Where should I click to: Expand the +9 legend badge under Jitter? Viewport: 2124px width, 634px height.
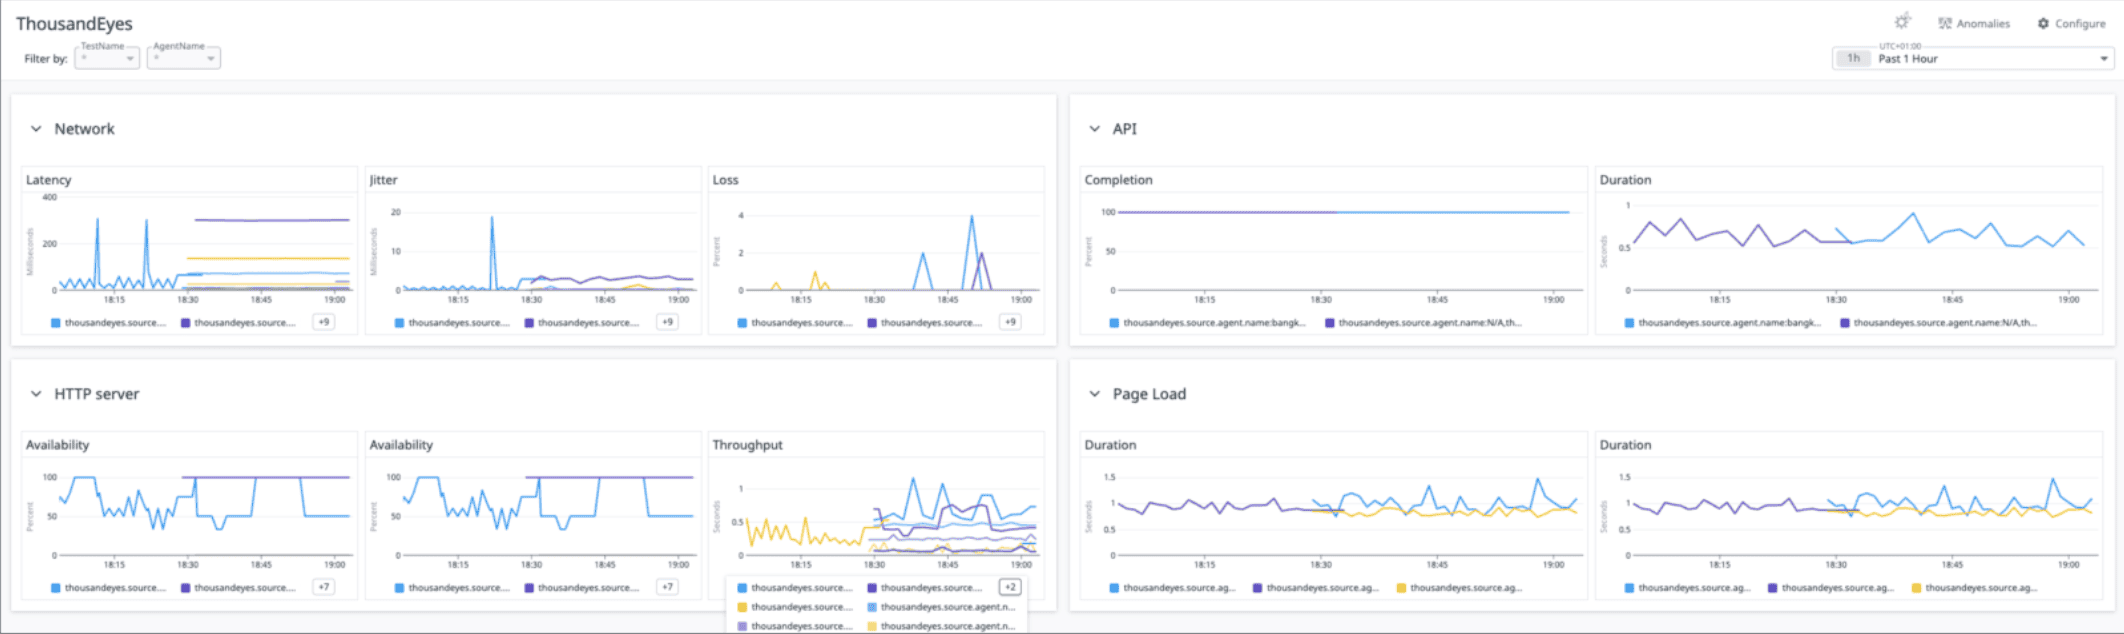click(667, 322)
